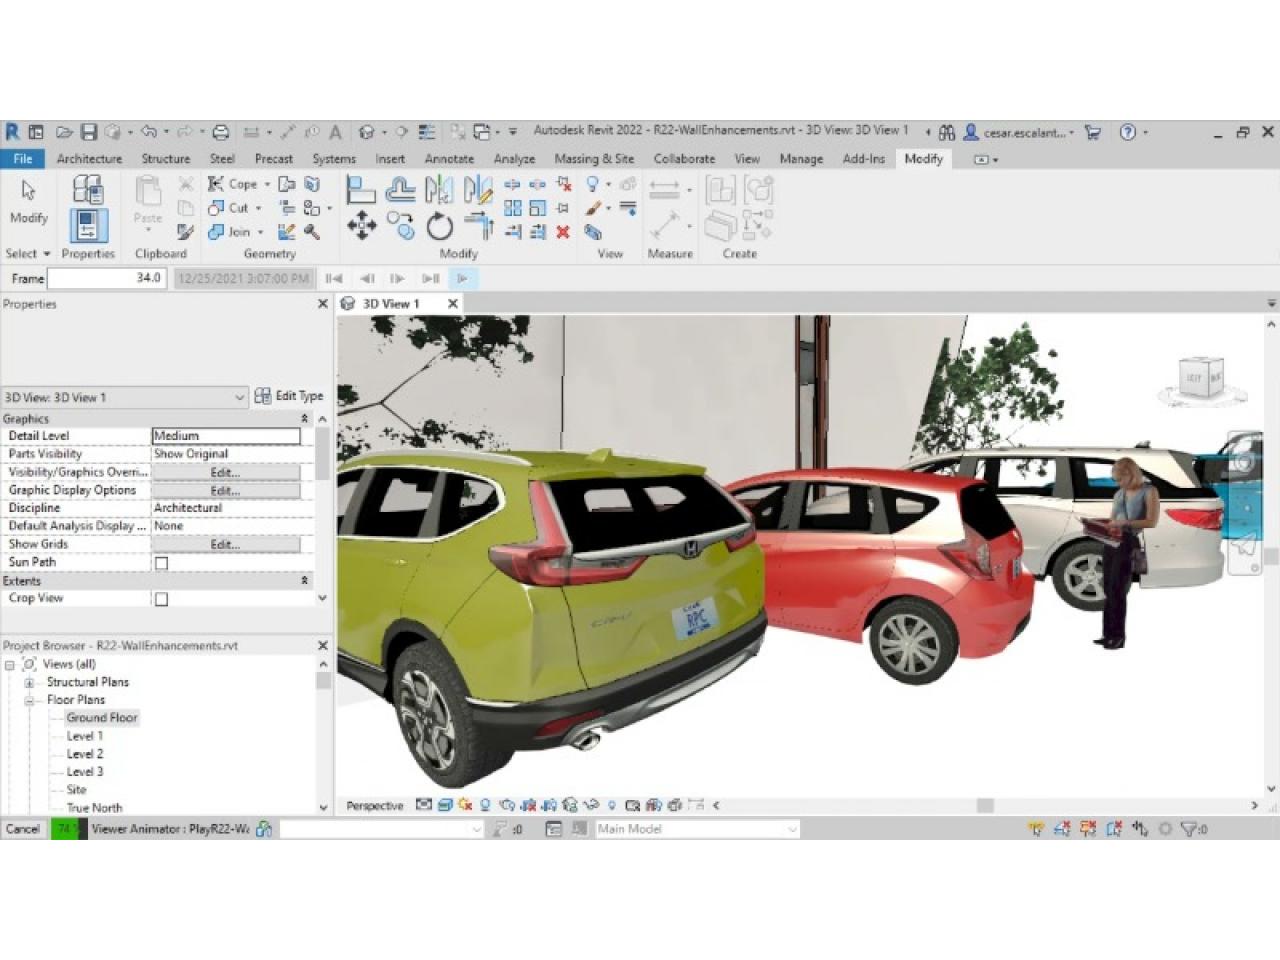Open the File menu tab

[x=23, y=159]
